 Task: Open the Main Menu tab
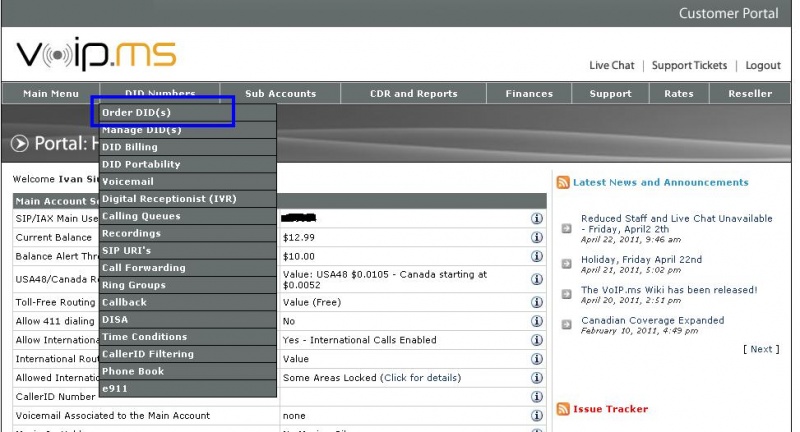pyautogui.click(x=51, y=93)
